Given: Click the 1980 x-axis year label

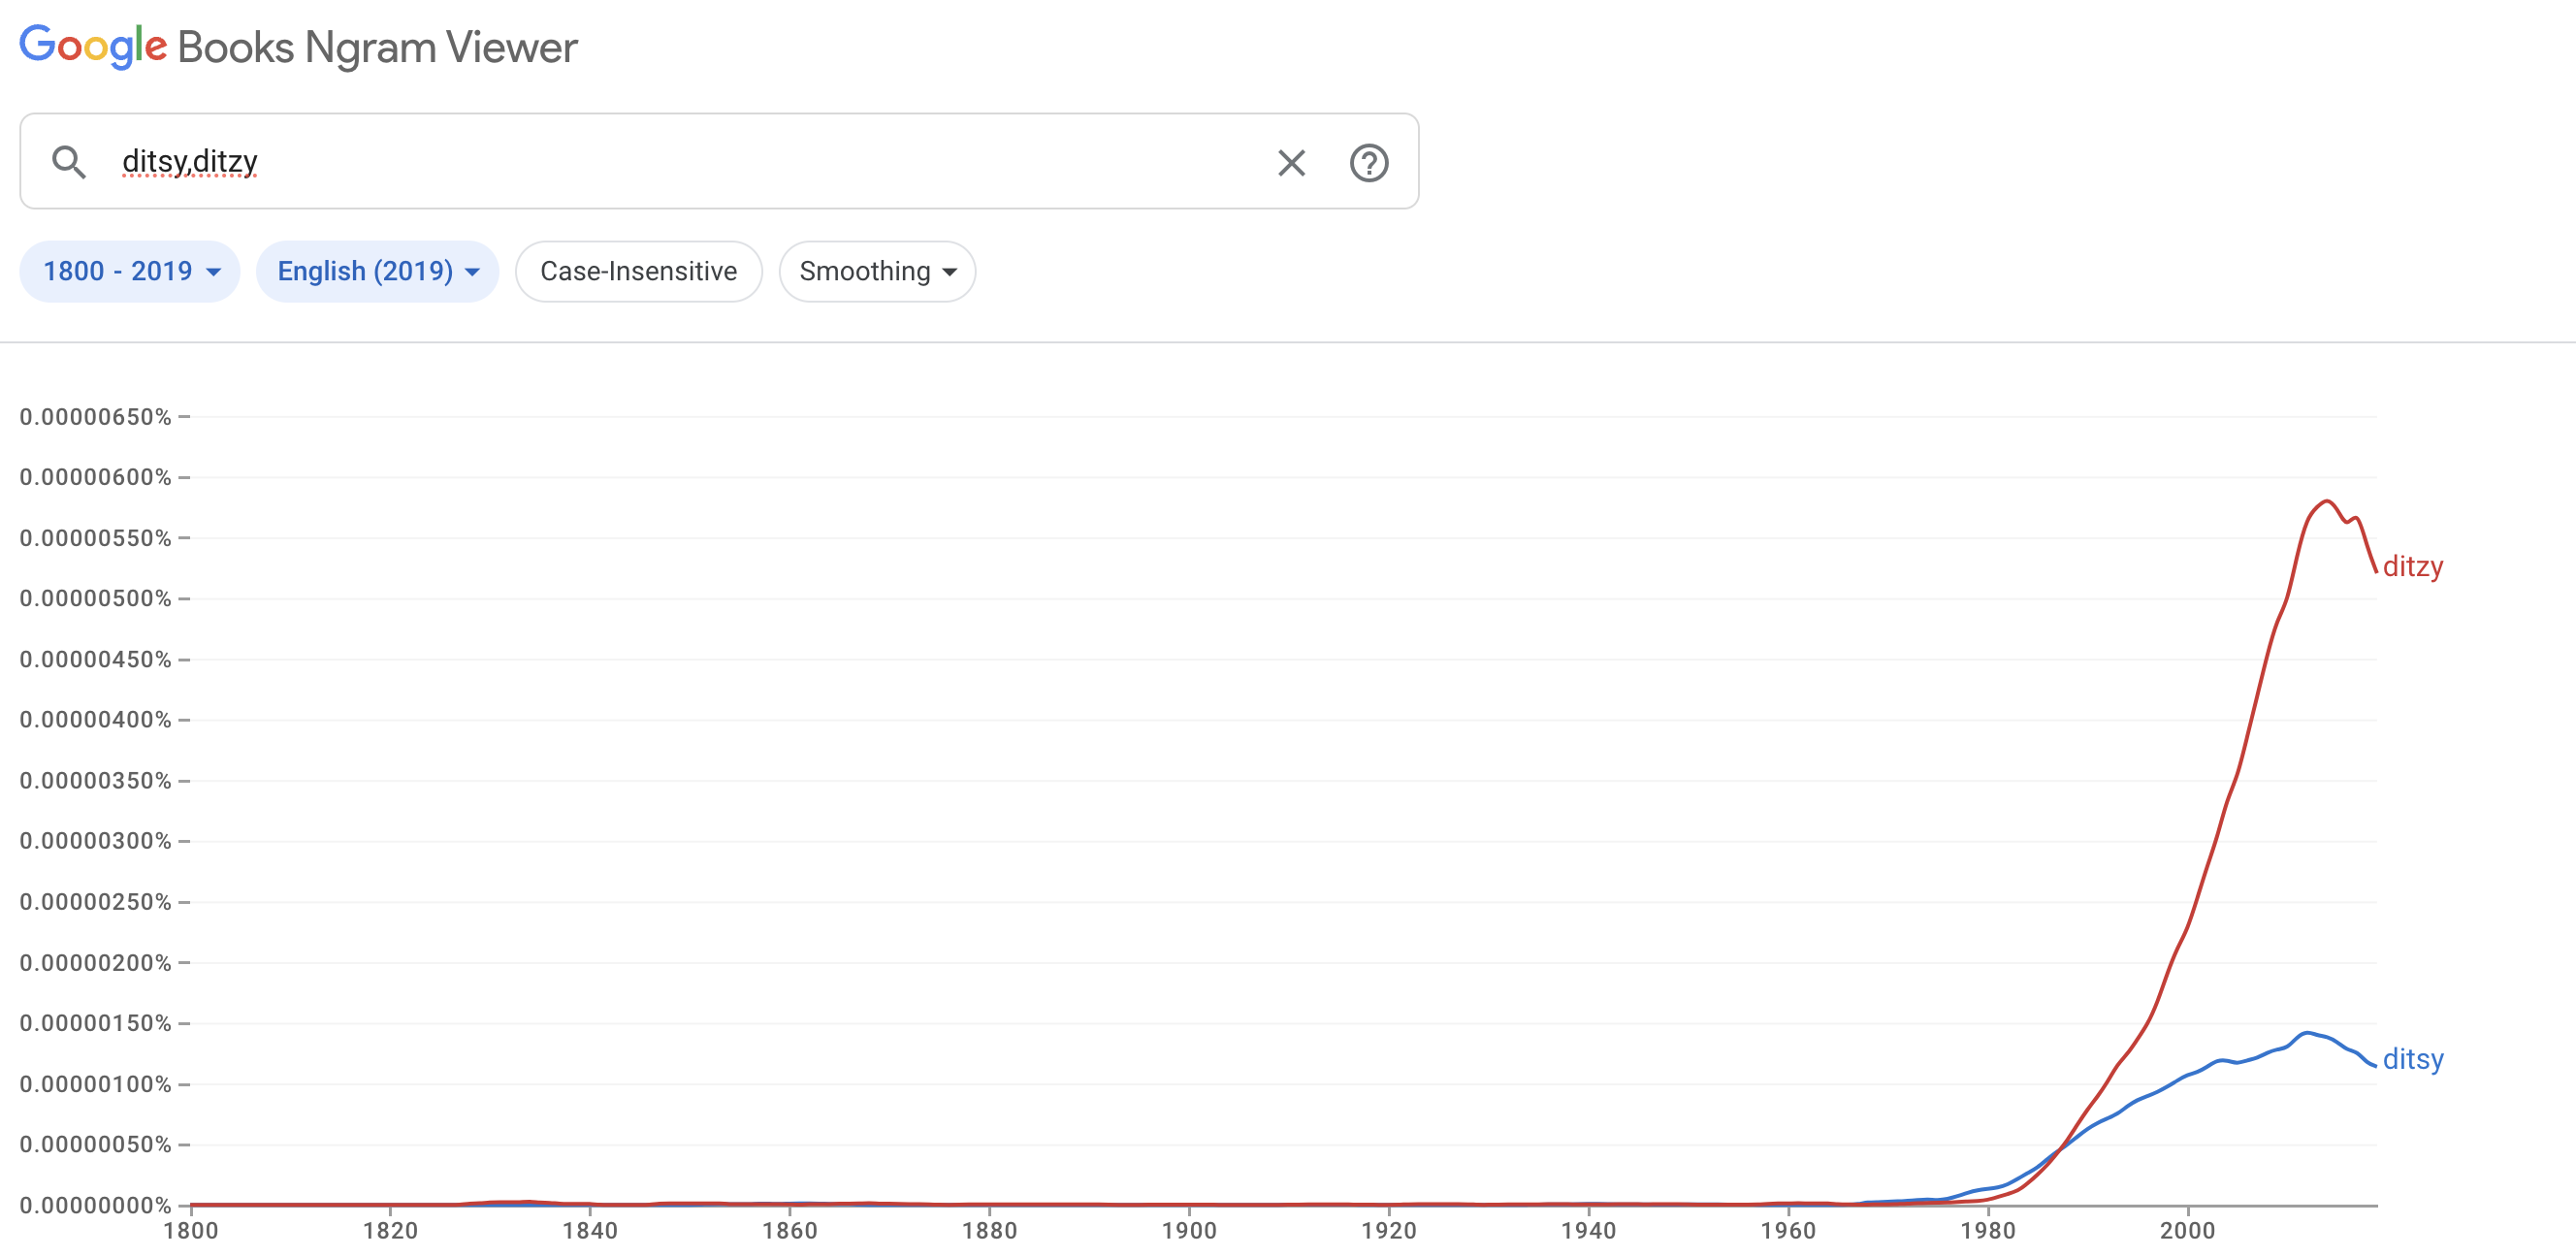Looking at the screenshot, I should tap(1987, 1230).
